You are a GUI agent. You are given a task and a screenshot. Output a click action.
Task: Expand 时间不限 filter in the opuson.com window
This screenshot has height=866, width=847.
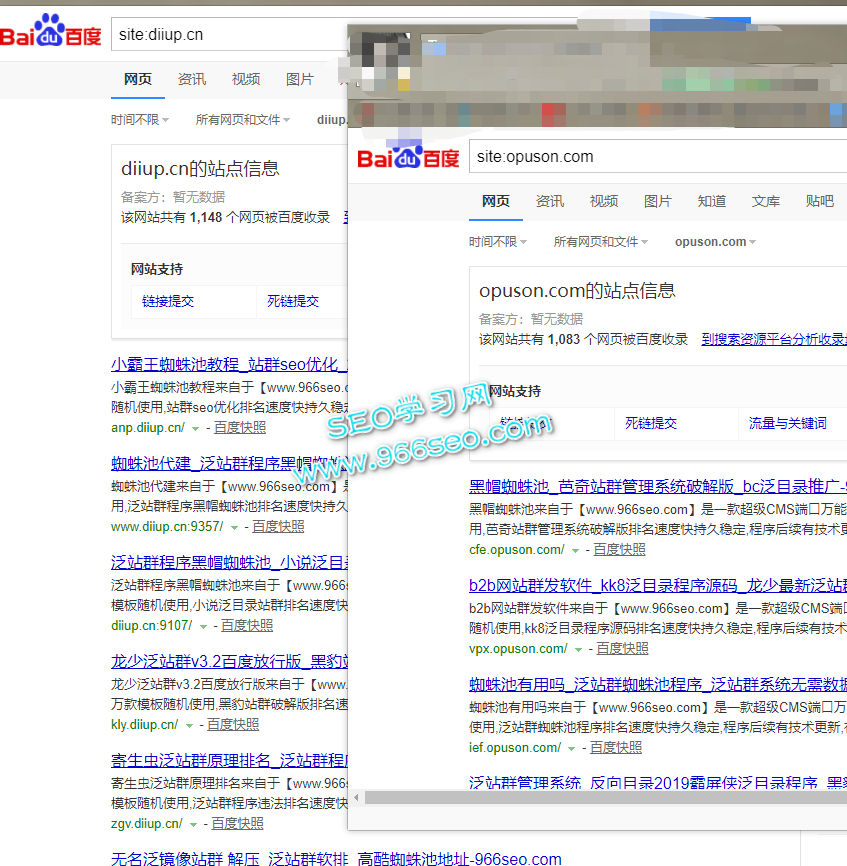click(x=497, y=242)
